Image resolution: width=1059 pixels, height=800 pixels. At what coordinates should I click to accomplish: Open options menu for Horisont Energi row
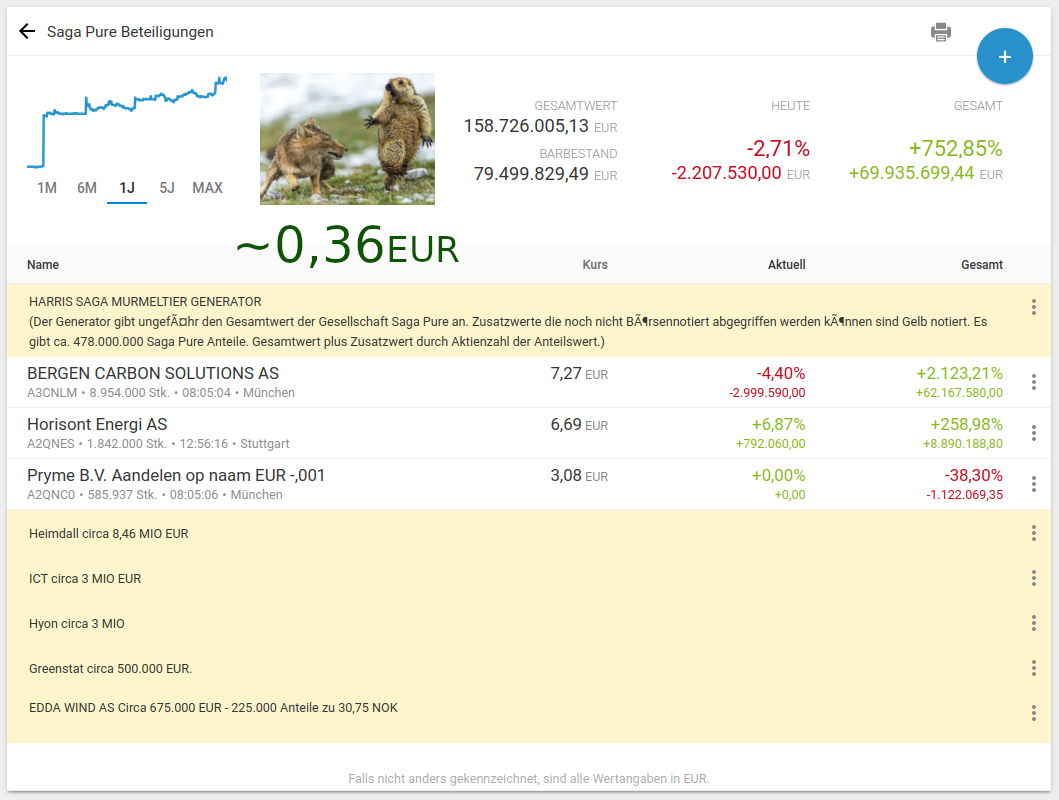tap(1033, 433)
